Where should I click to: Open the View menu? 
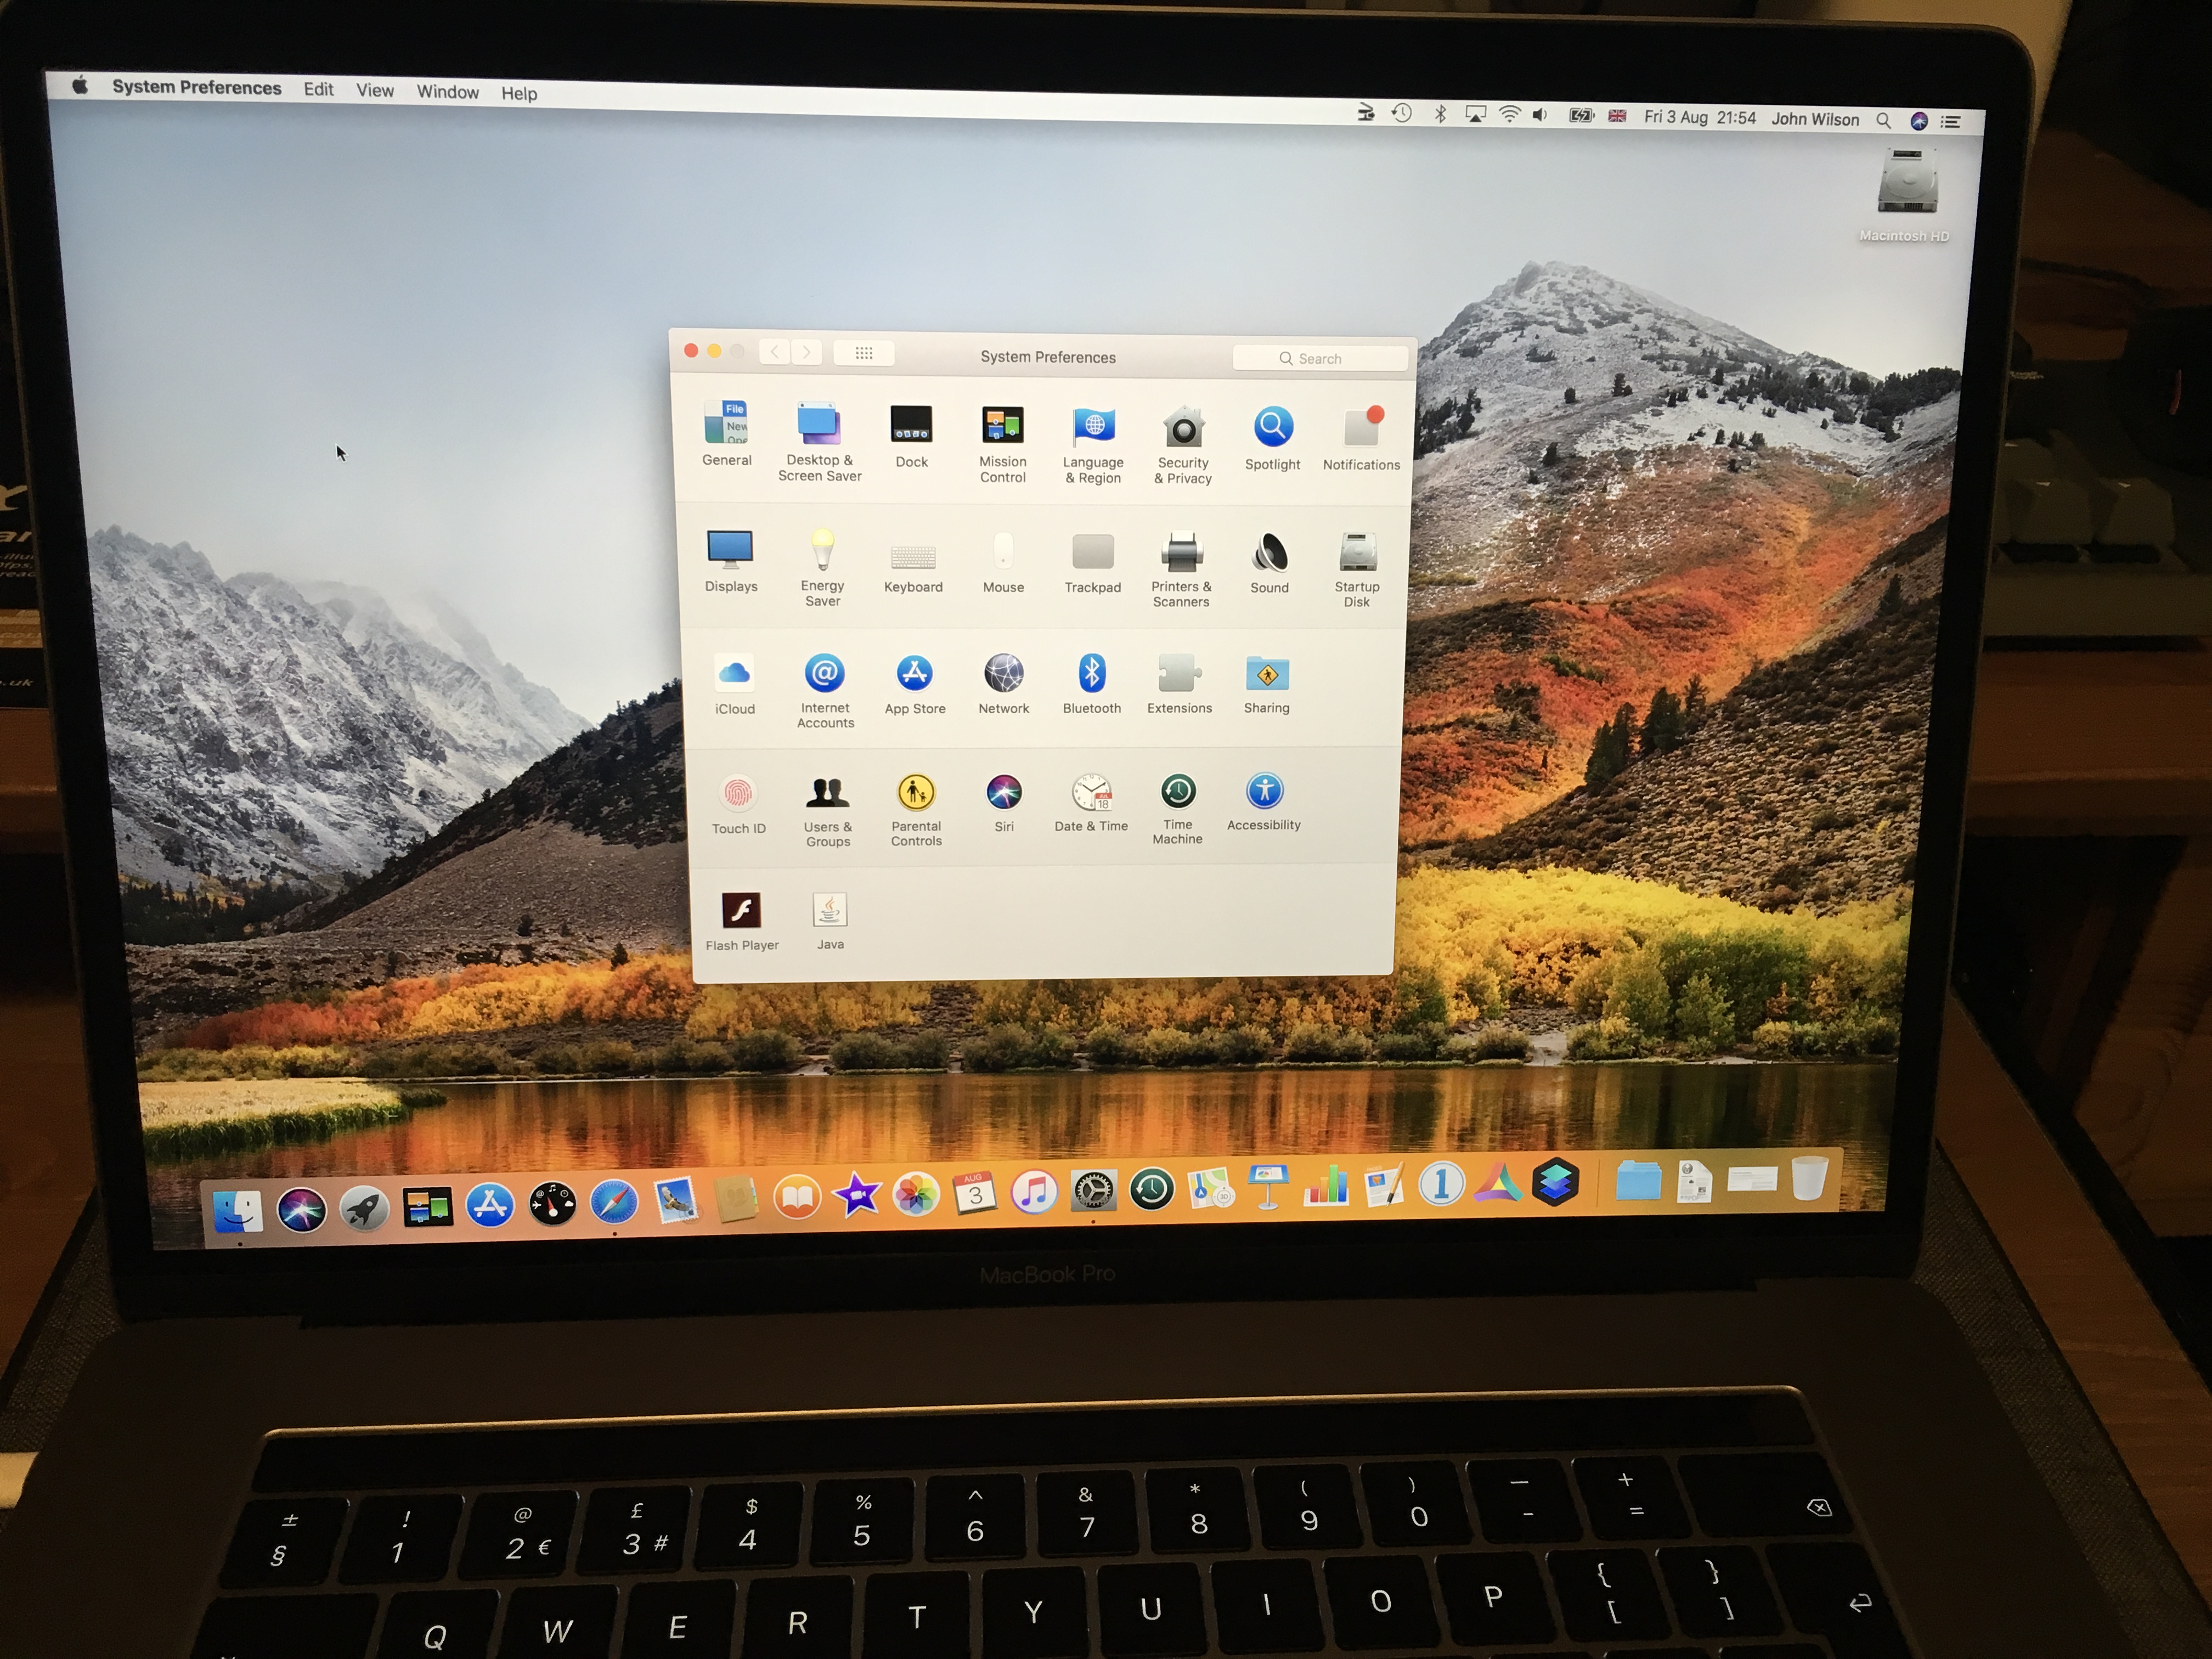[x=375, y=90]
